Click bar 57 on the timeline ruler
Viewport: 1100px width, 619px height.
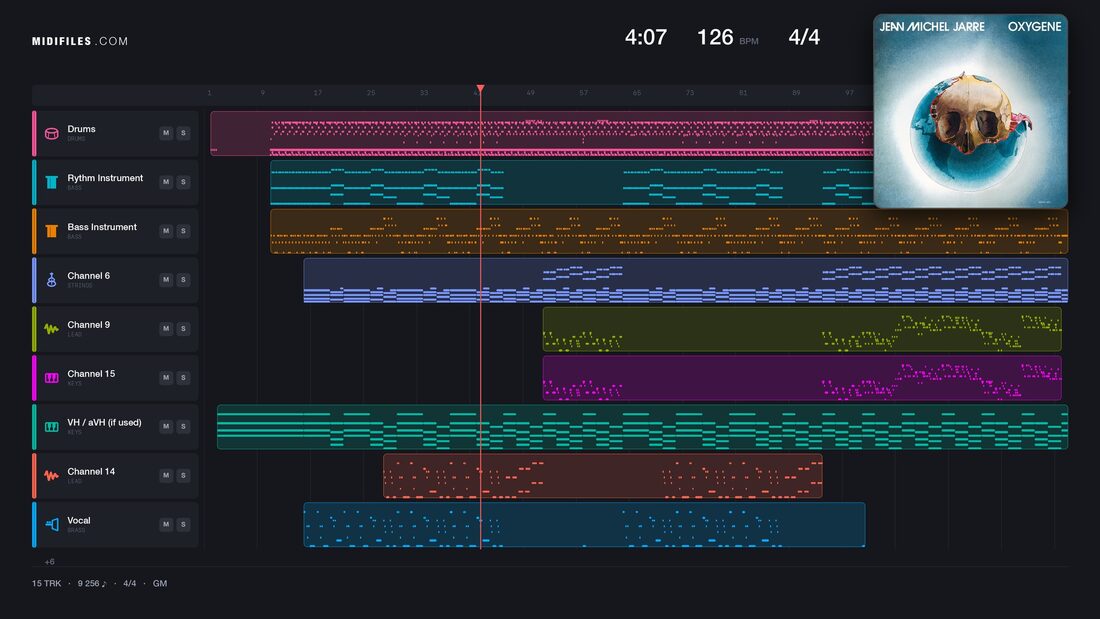[x=584, y=93]
